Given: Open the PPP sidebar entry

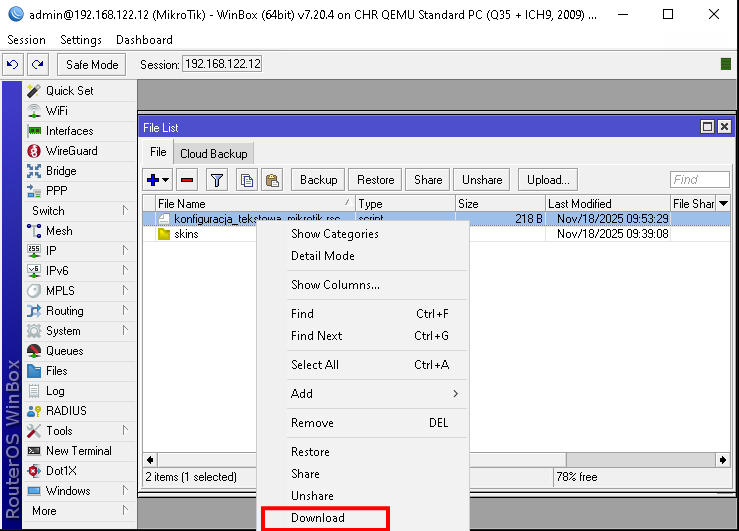Looking at the screenshot, I should click(79, 191).
